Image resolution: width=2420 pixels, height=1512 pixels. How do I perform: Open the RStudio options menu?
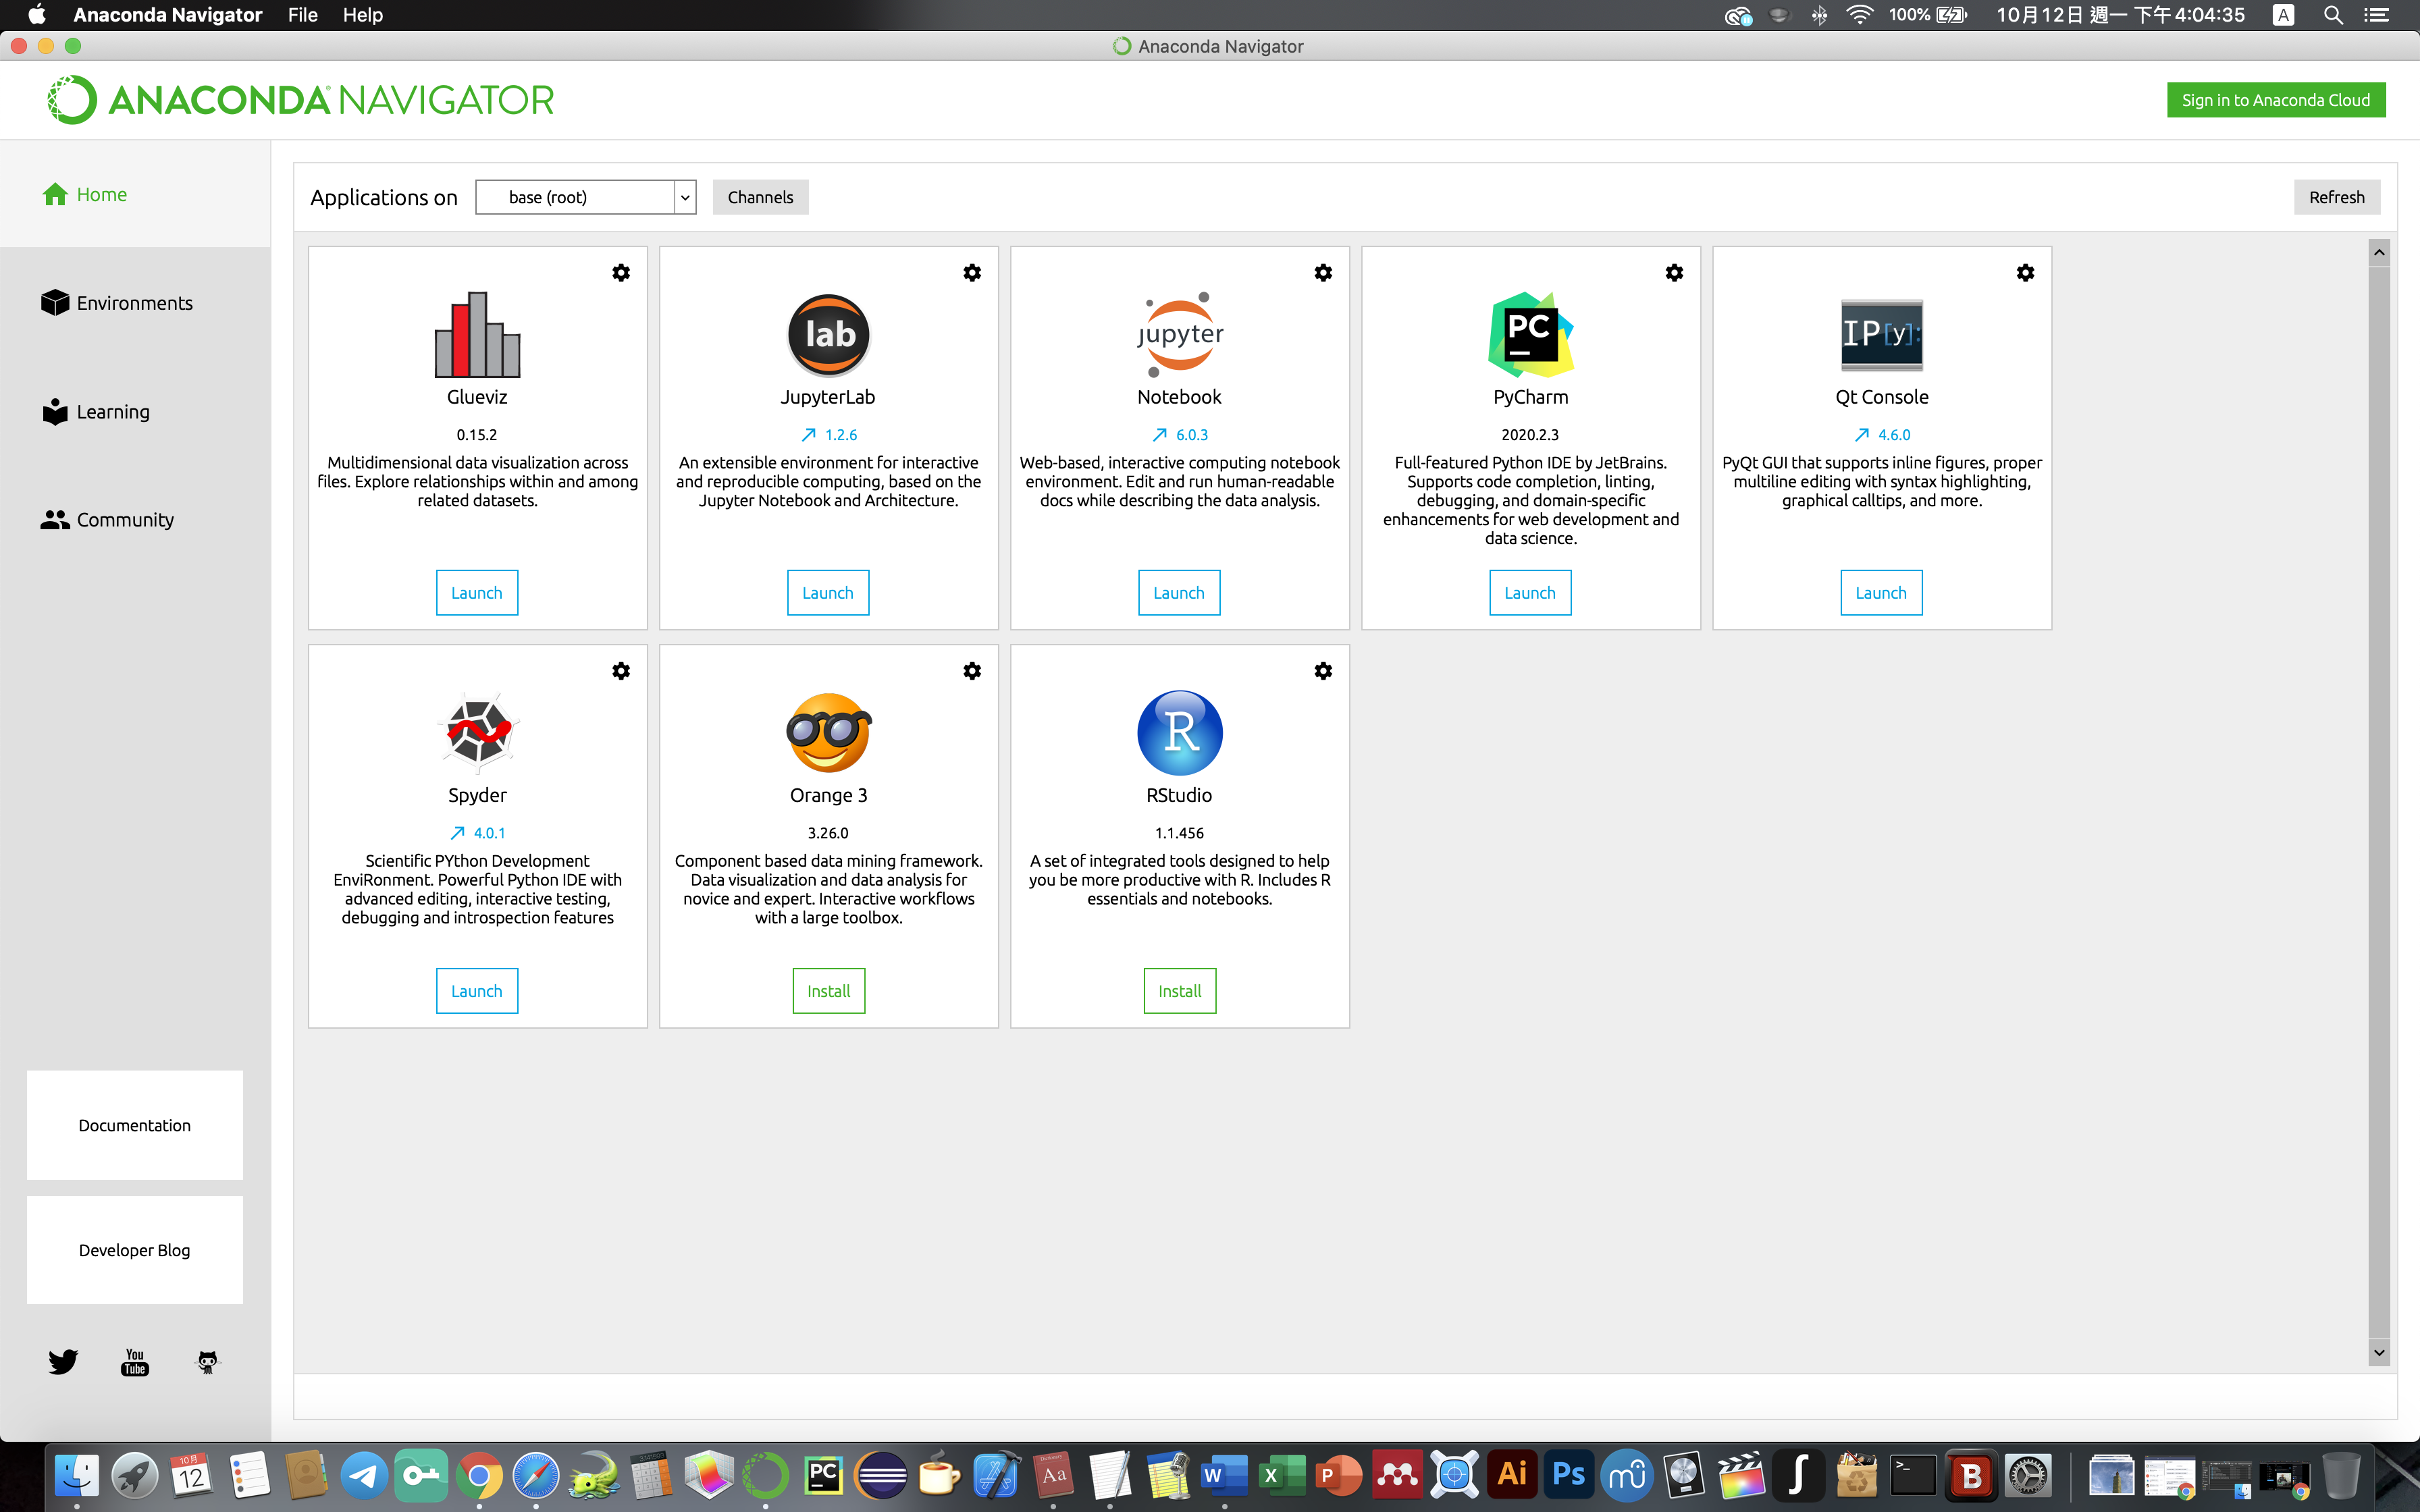tap(1323, 671)
